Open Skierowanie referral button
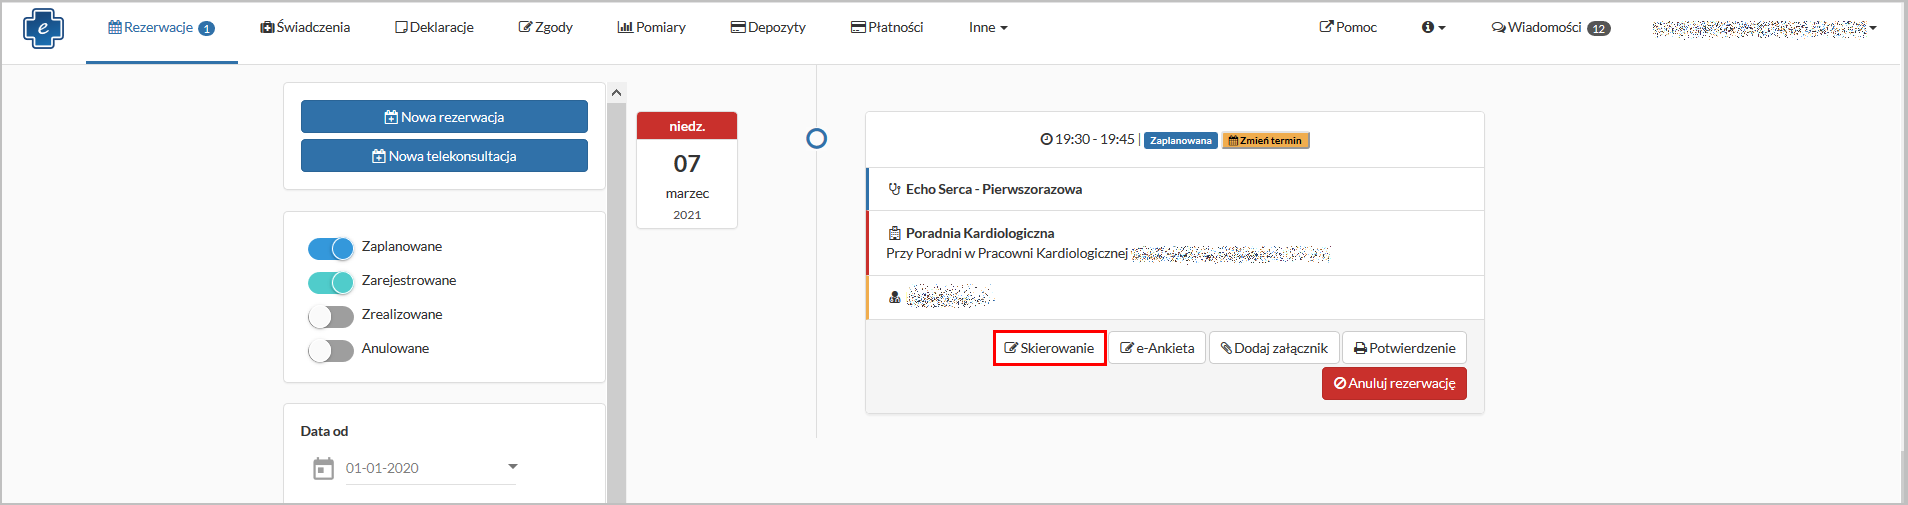The image size is (1908, 505). click(1049, 348)
